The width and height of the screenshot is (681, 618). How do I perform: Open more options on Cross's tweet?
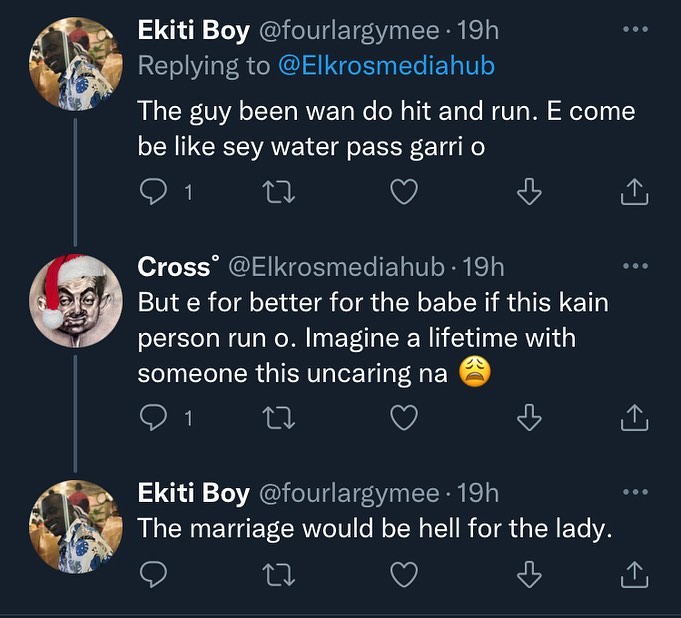click(x=635, y=267)
